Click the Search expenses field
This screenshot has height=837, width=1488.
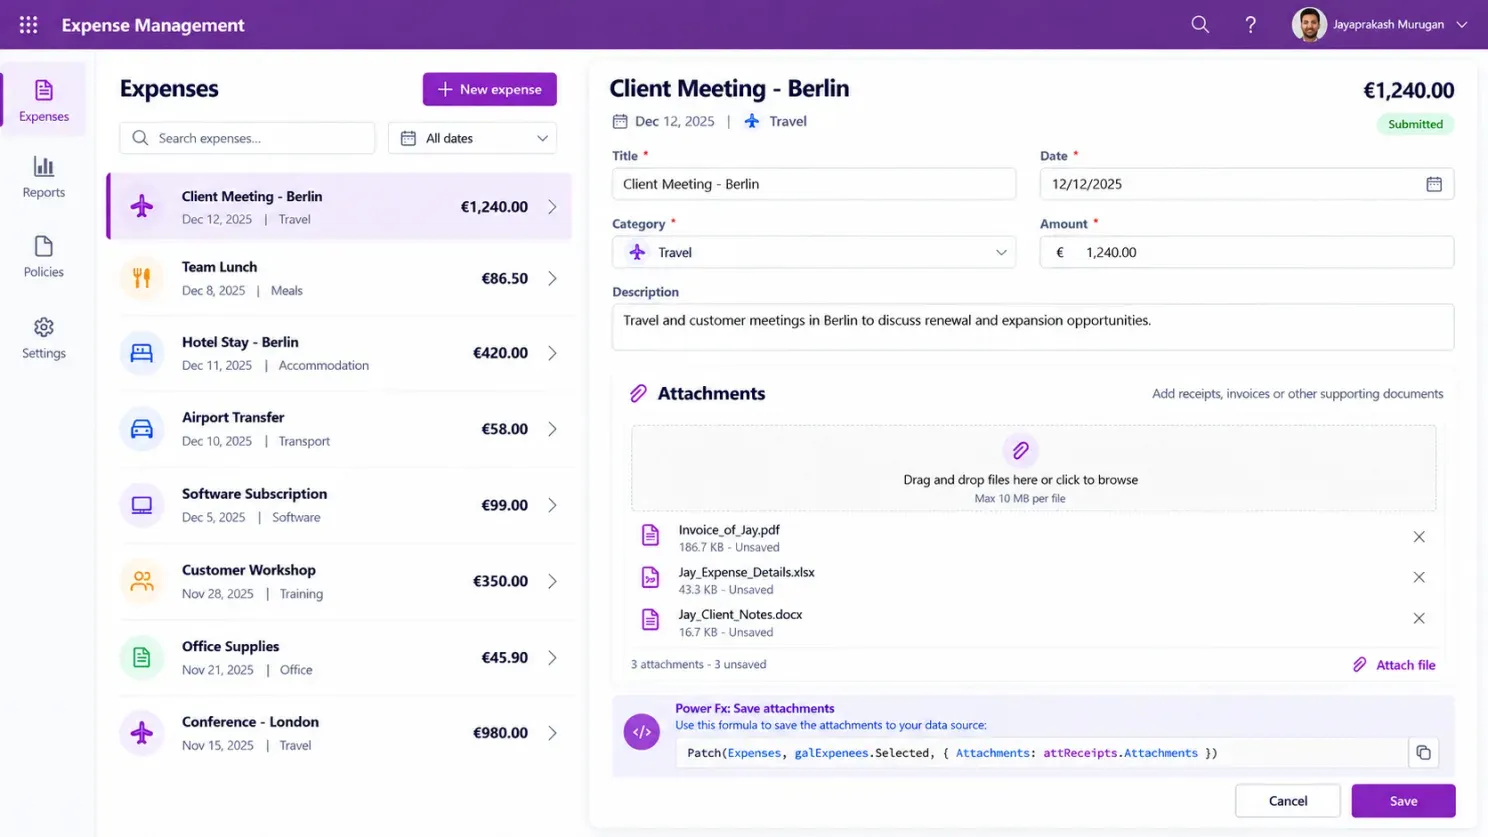(247, 138)
